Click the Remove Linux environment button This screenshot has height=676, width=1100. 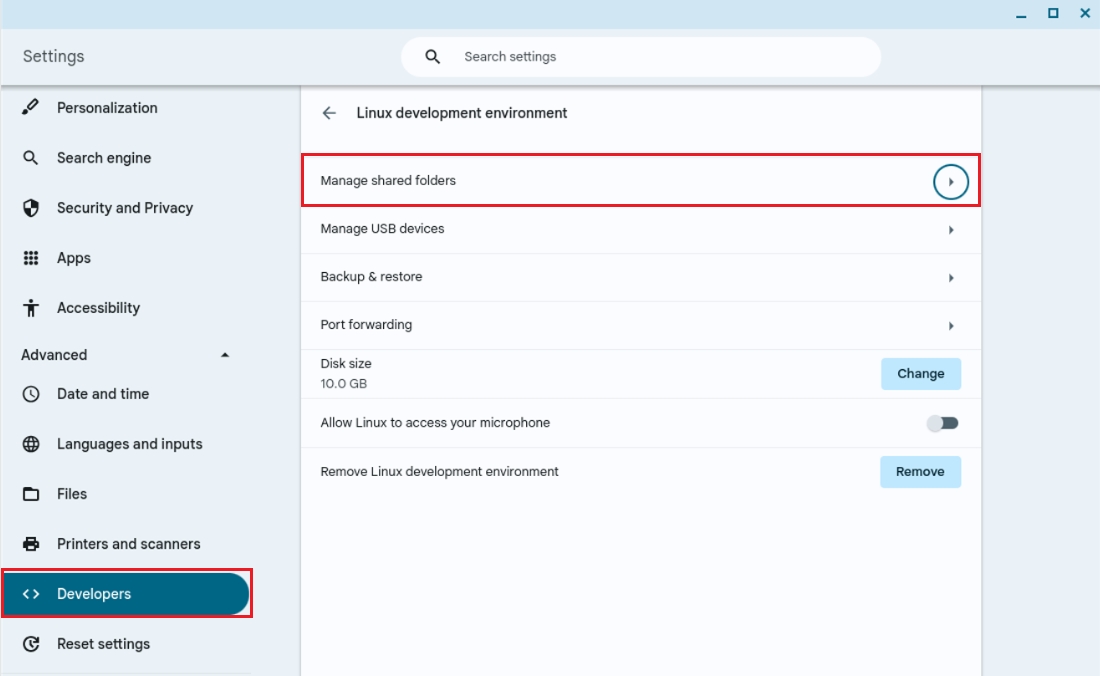[920, 472]
